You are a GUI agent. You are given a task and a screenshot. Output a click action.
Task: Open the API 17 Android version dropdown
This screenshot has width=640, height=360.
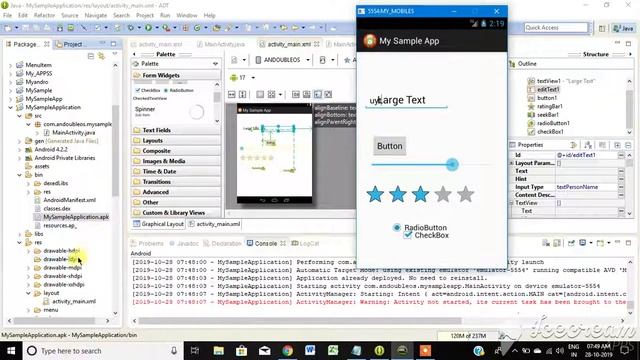point(242,78)
